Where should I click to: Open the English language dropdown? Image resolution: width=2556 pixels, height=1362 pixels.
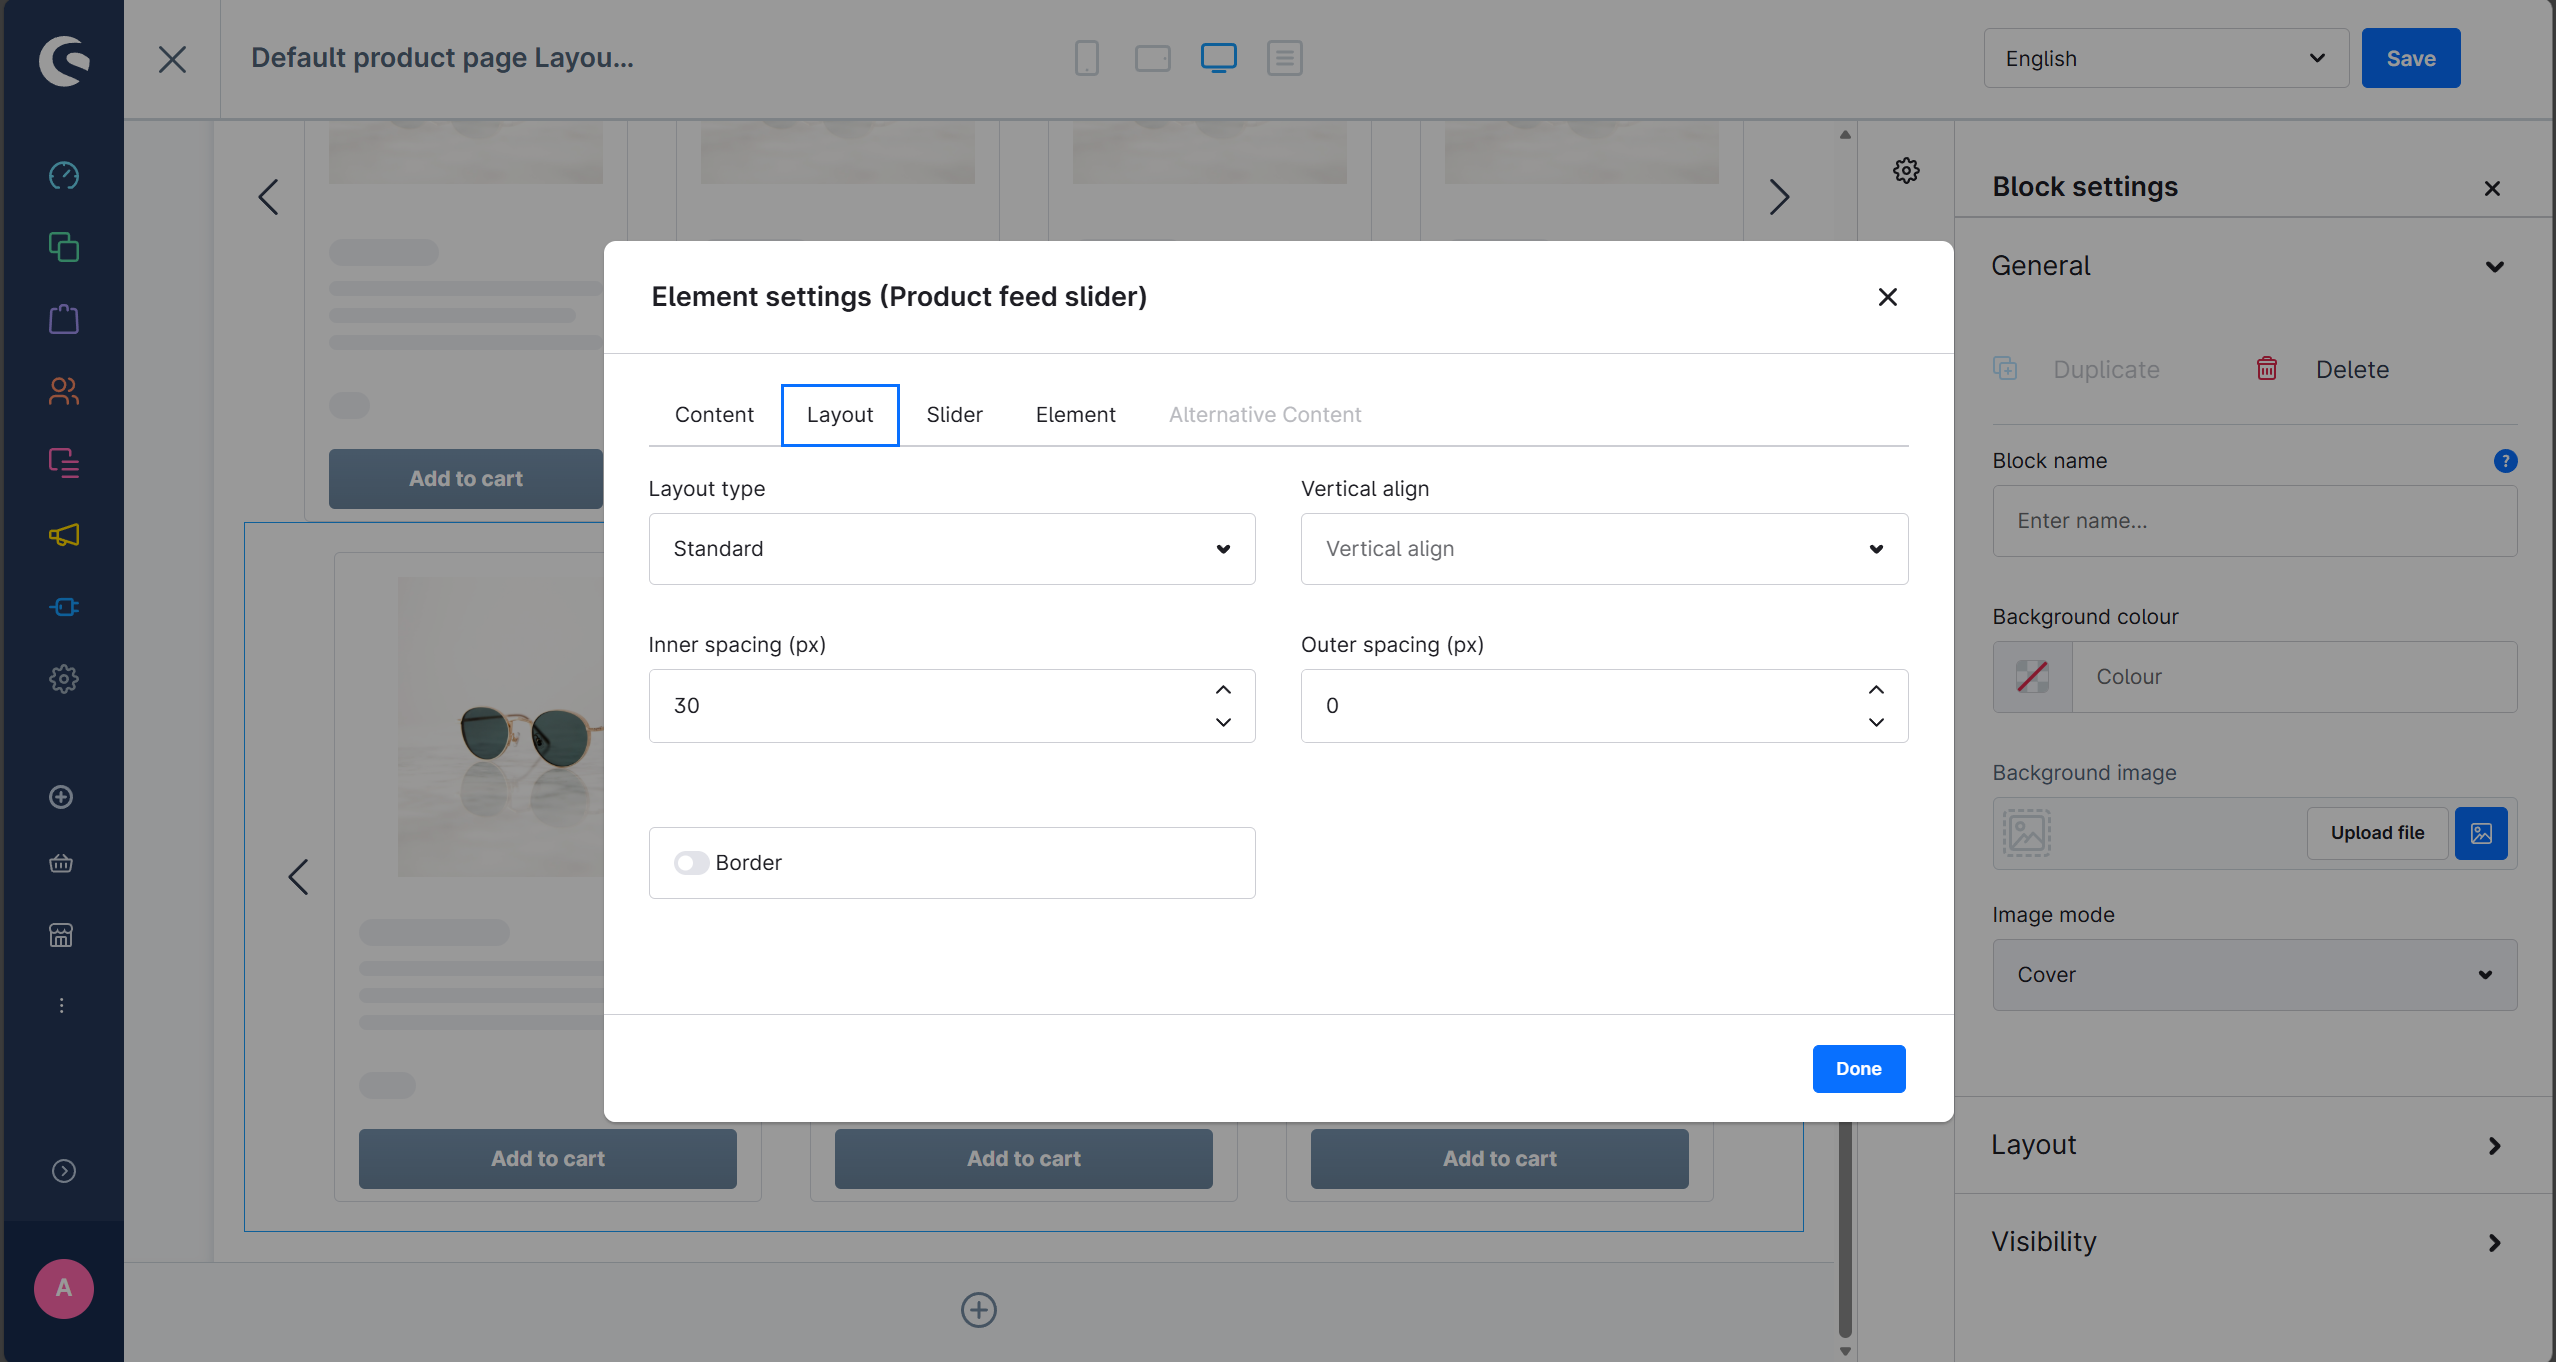[2166, 58]
